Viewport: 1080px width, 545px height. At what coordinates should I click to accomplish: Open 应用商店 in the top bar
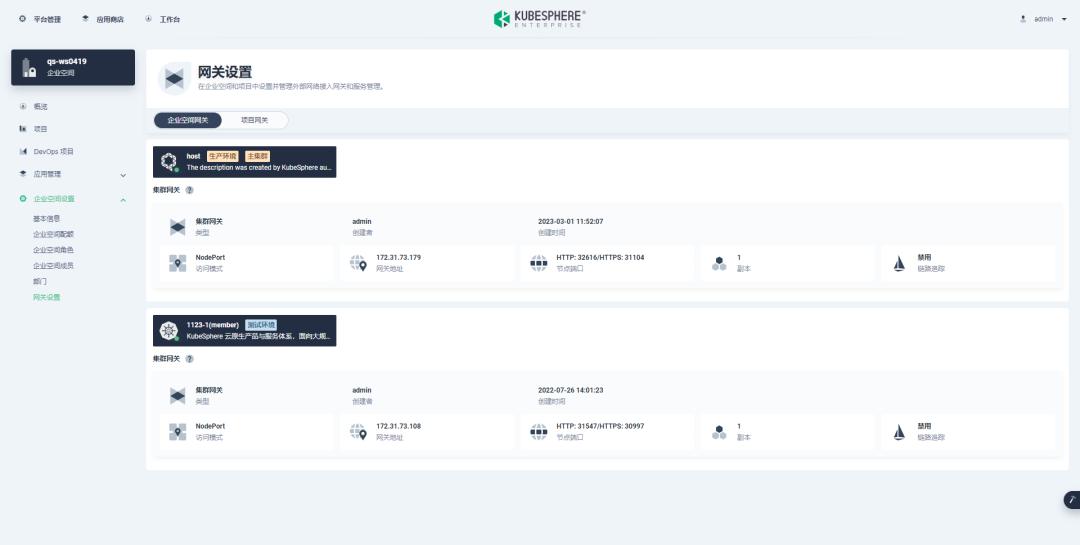pos(103,19)
